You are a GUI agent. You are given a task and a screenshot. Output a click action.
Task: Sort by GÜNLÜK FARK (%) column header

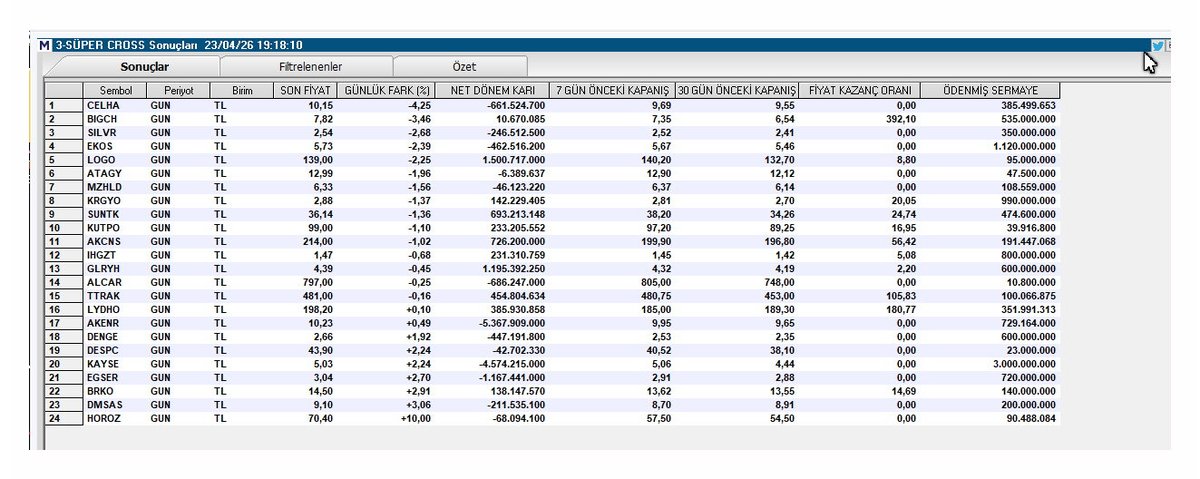click(x=387, y=91)
